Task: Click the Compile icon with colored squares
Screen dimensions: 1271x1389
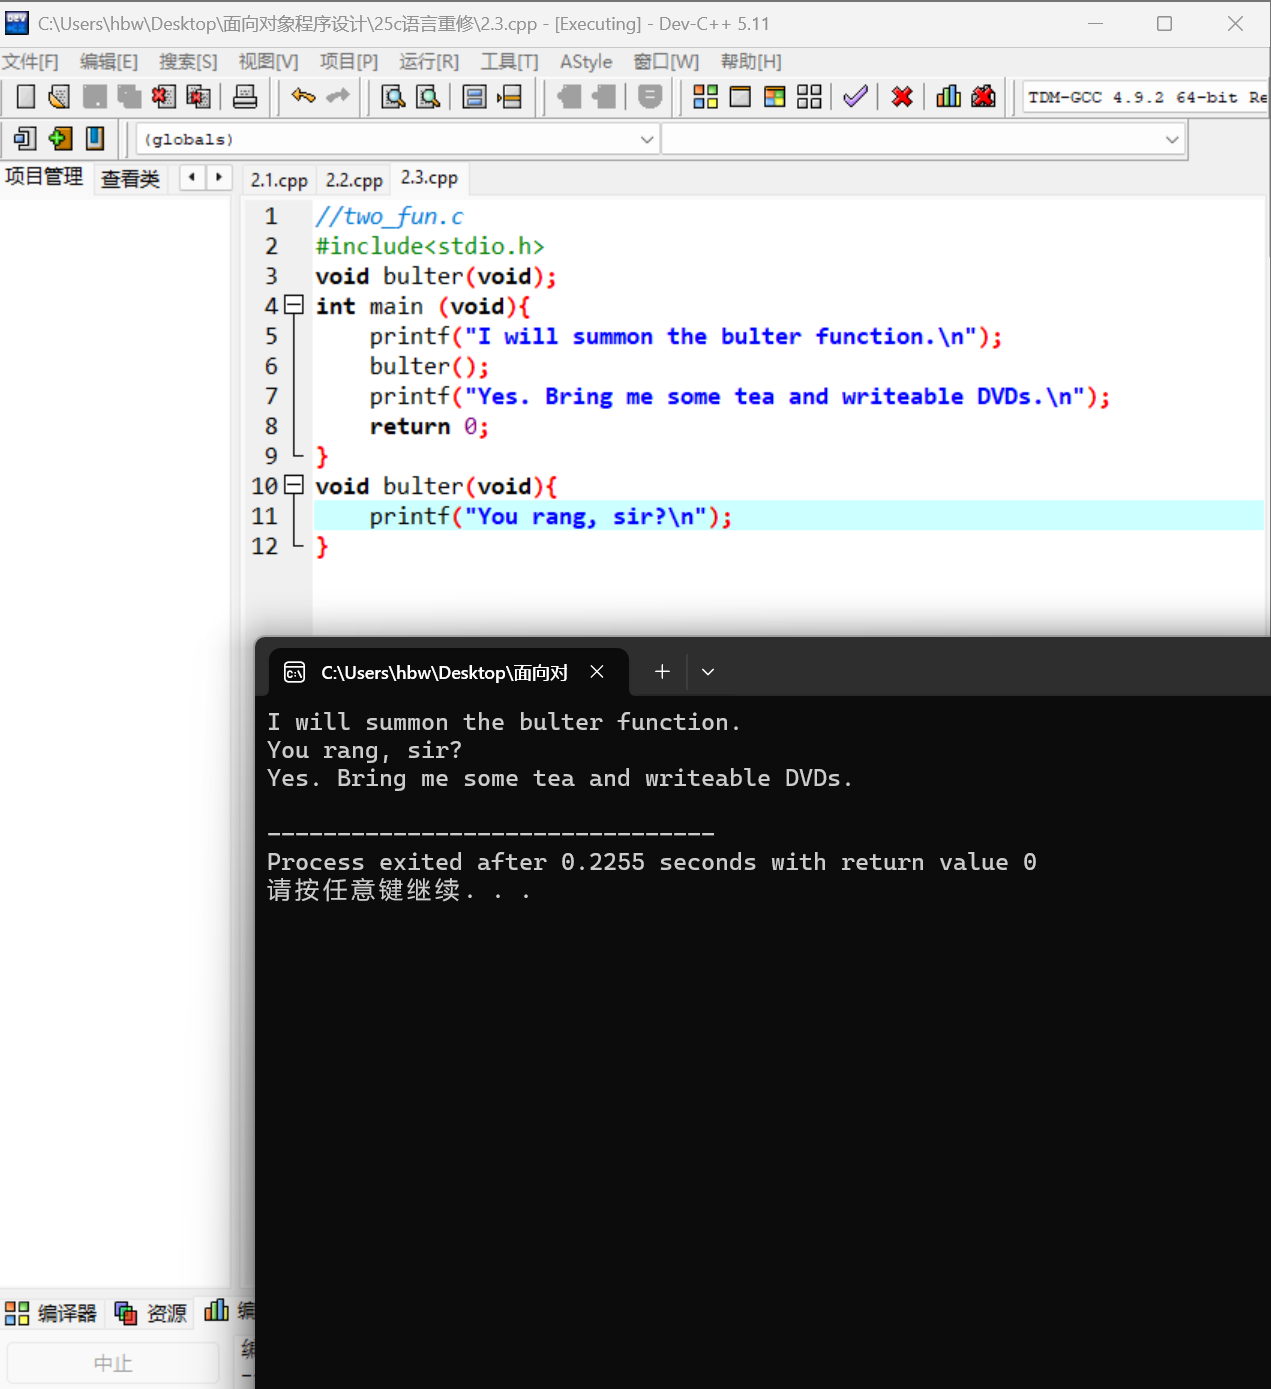Action: [x=705, y=97]
